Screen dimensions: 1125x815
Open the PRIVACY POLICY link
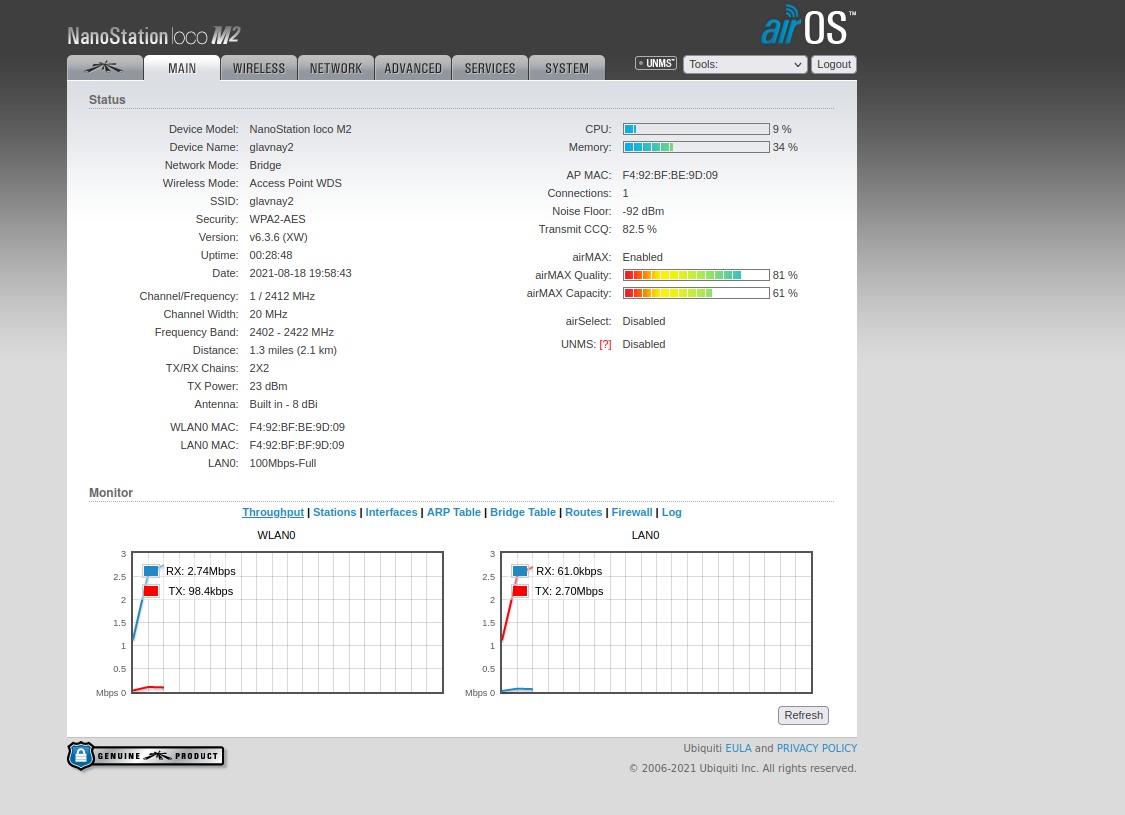click(816, 748)
